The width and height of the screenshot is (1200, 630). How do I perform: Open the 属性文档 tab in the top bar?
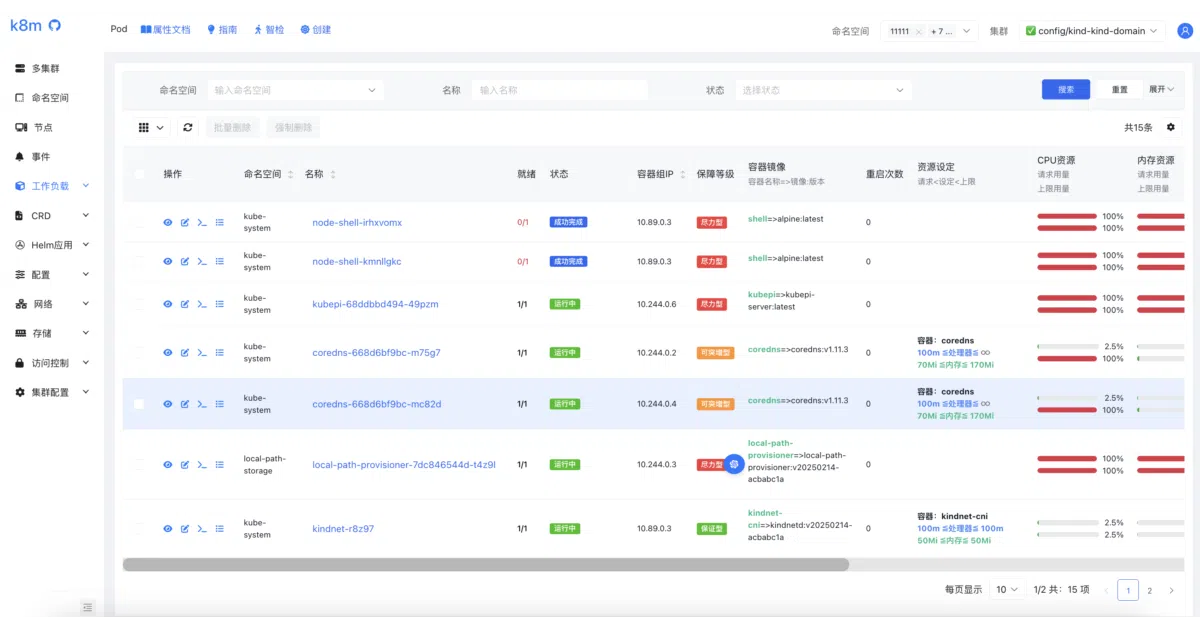click(165, 30)
